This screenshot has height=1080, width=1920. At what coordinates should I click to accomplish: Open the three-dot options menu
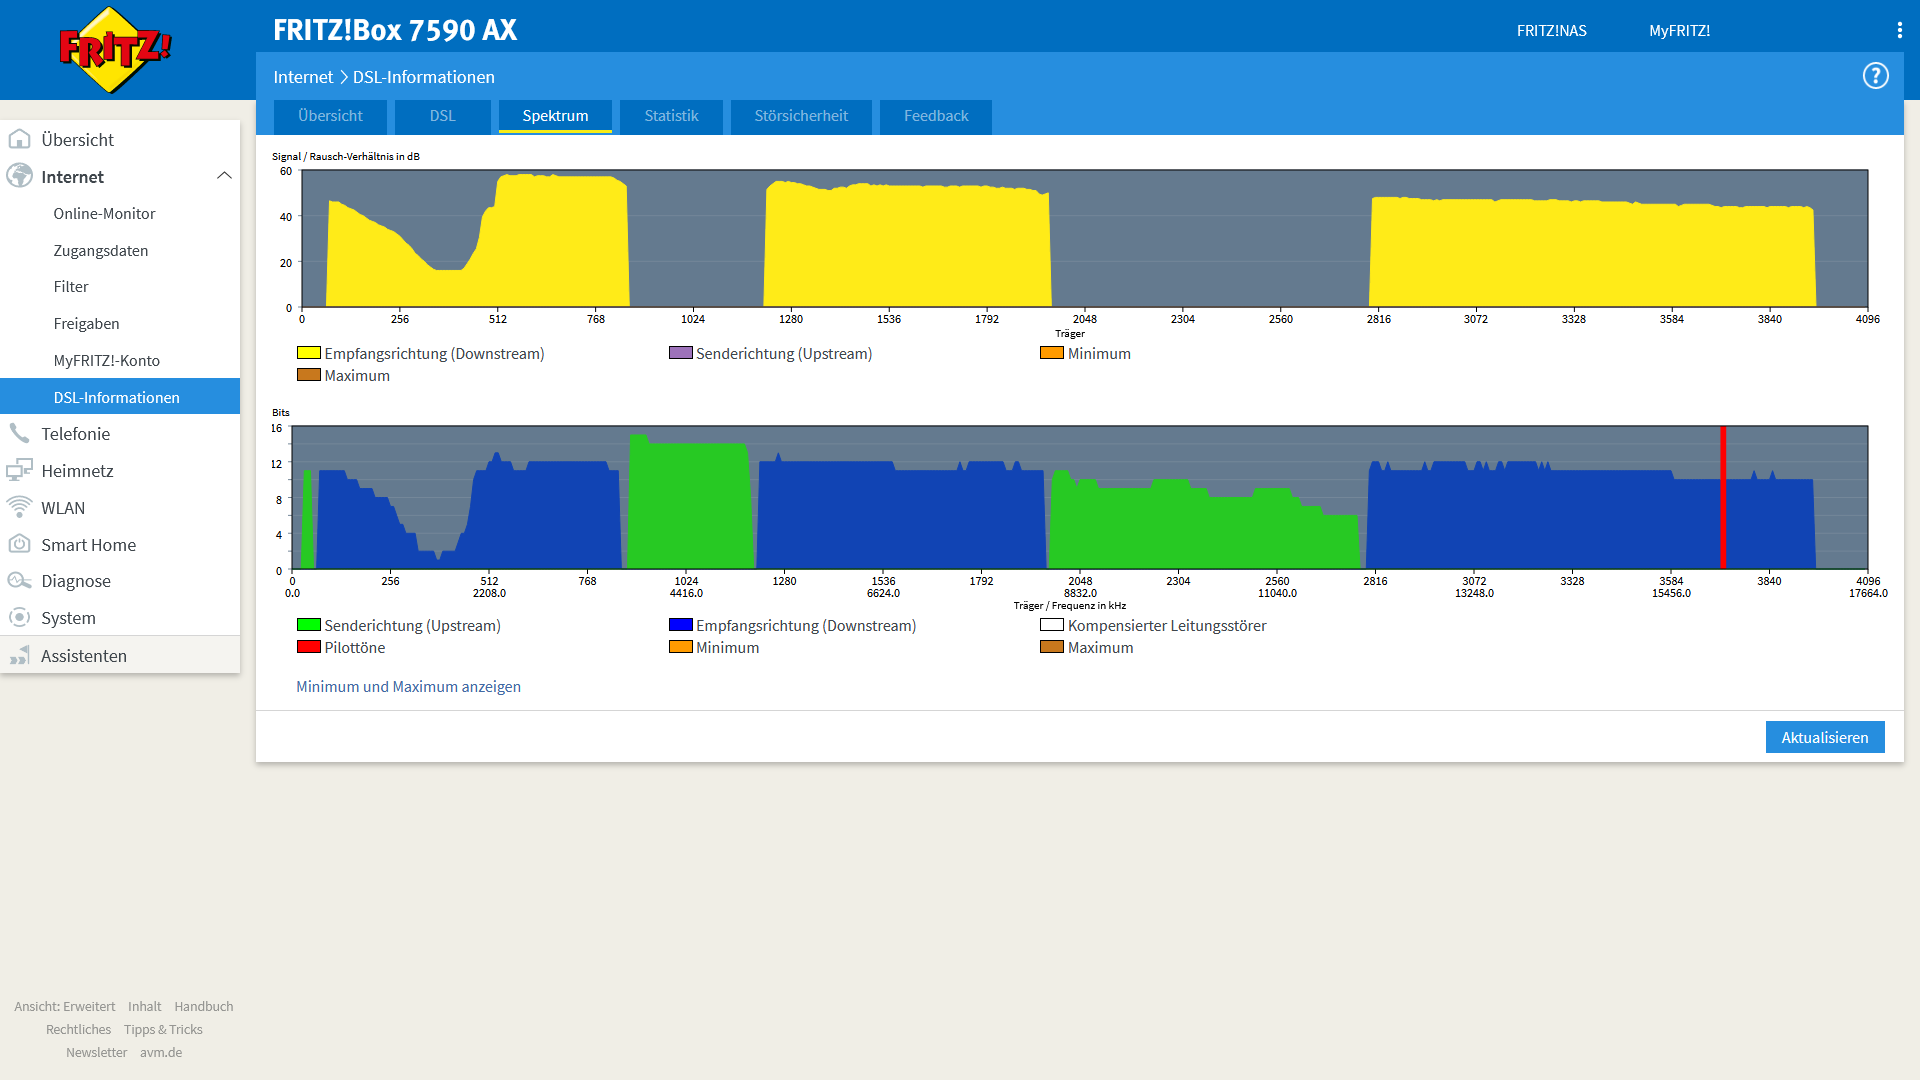(1899, 30)
